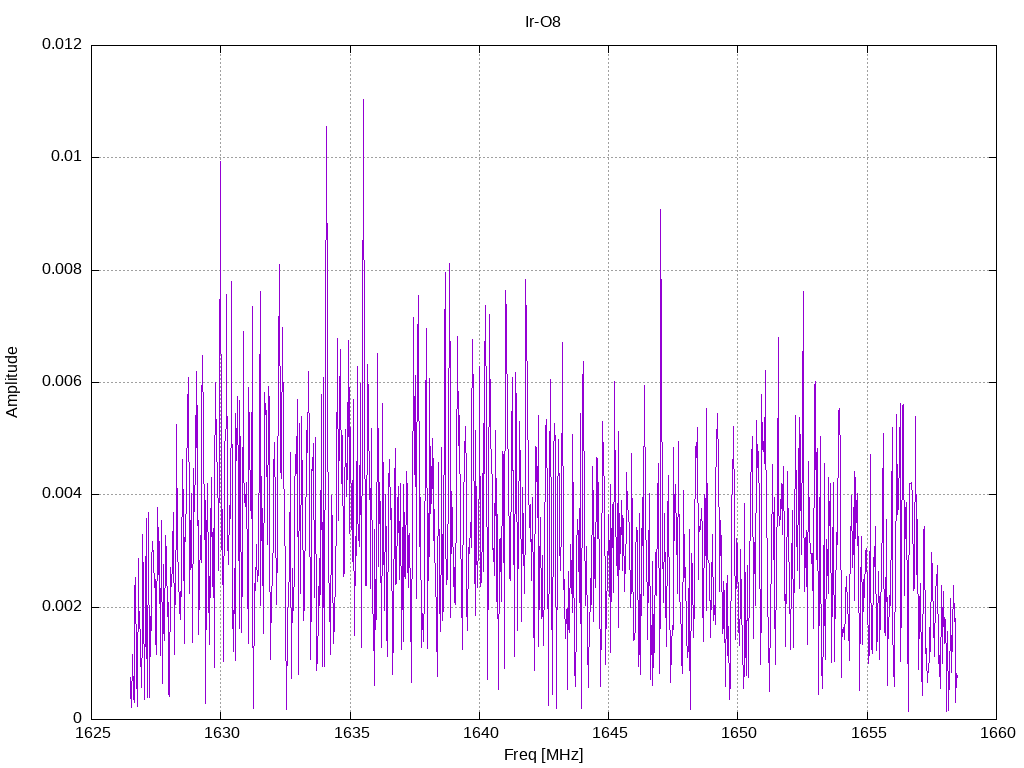Click the plot title 'Ir-O8'
Screen dimensions: 1024x768
[x=543, y=22]
